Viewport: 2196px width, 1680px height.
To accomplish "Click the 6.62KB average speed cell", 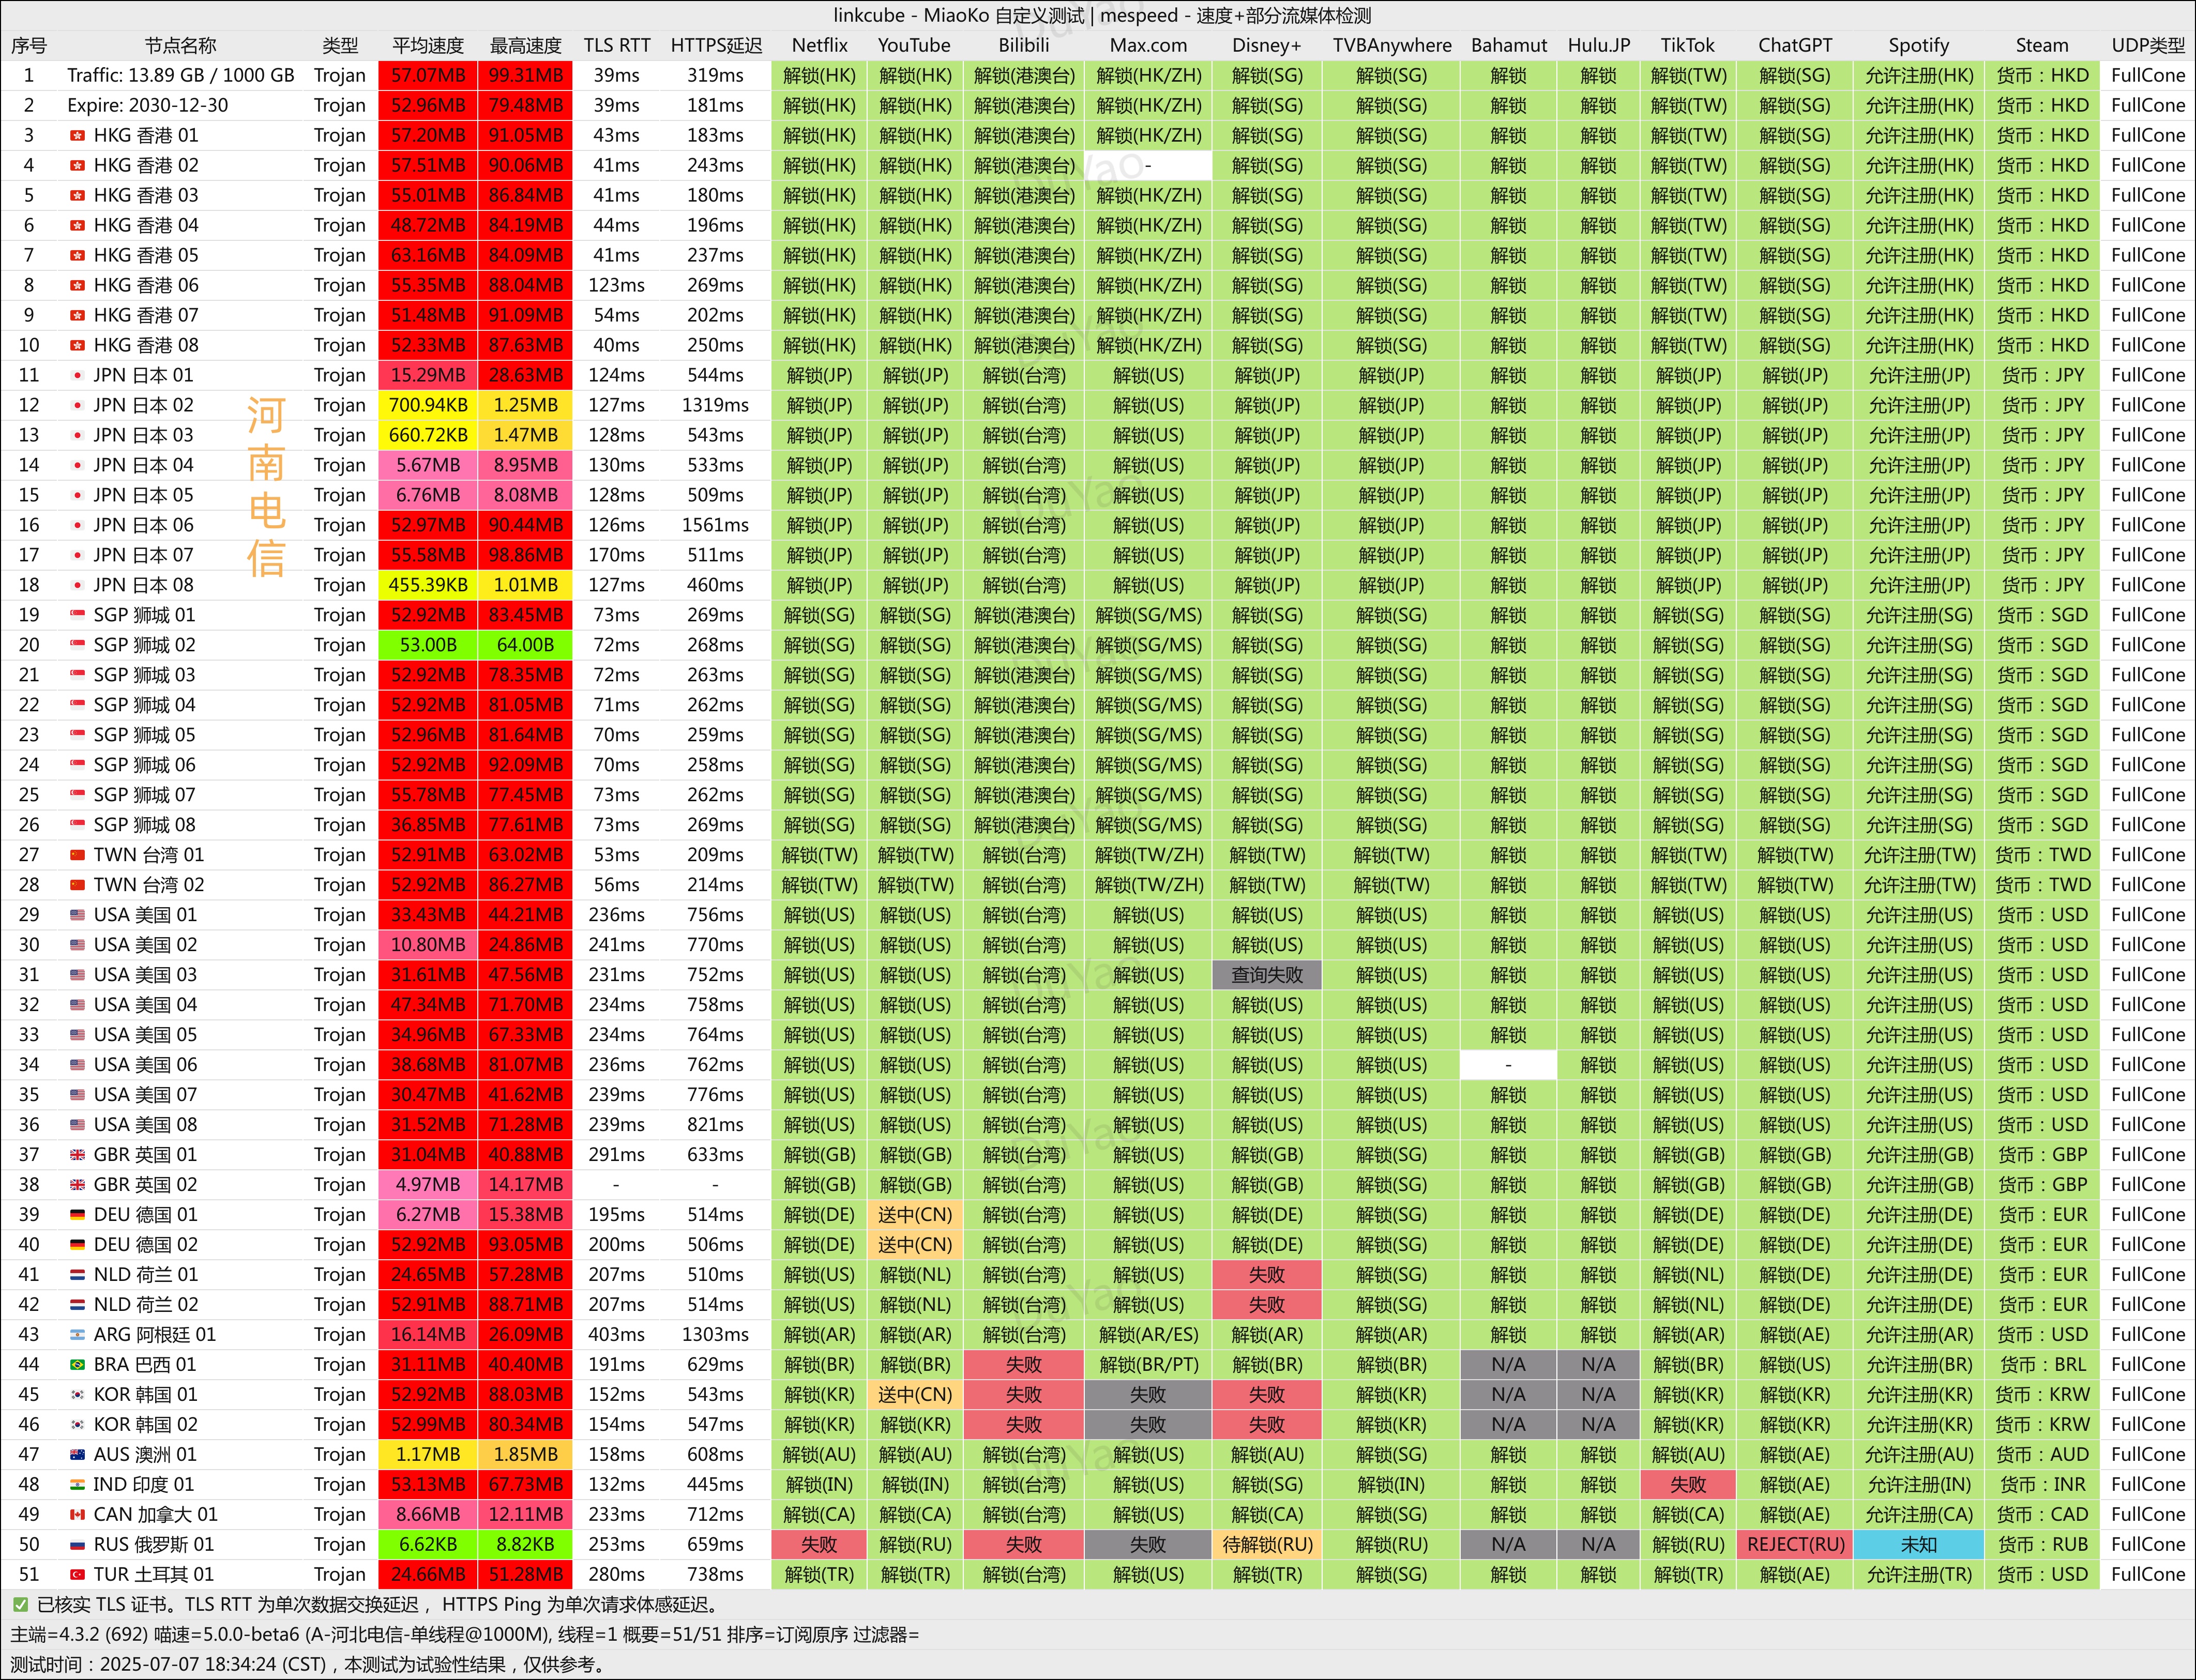I will tap(428, 1545).
